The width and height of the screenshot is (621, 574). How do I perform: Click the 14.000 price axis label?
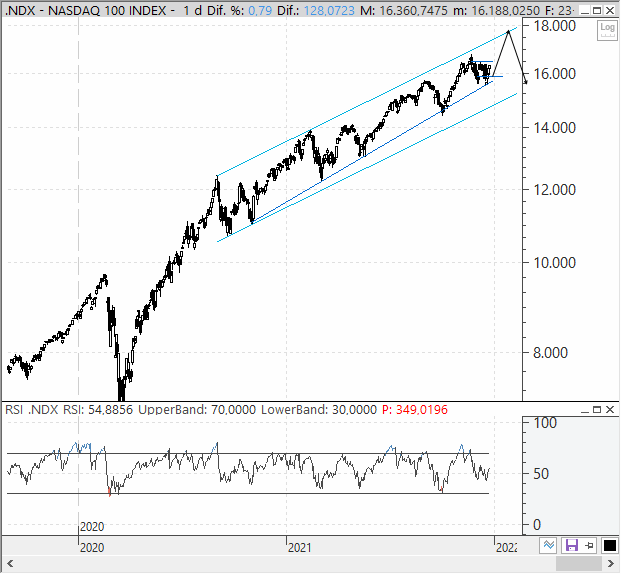pyautogui.click(x=554, y=128)
